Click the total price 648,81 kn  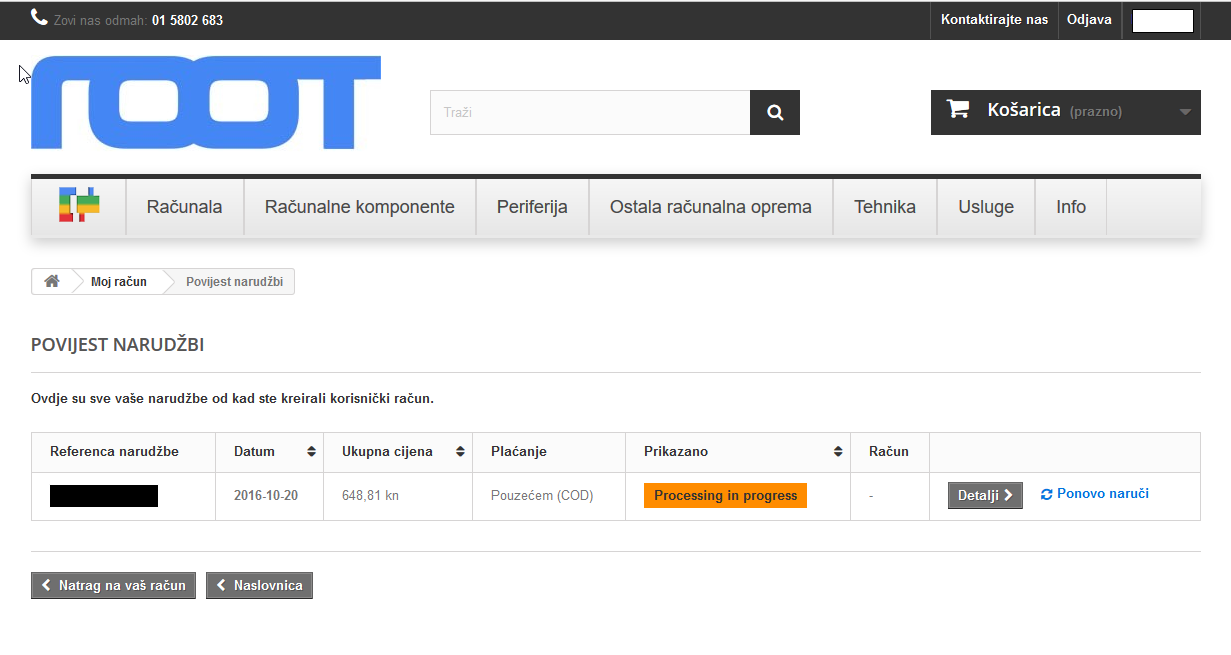click(x=370, y=496)
